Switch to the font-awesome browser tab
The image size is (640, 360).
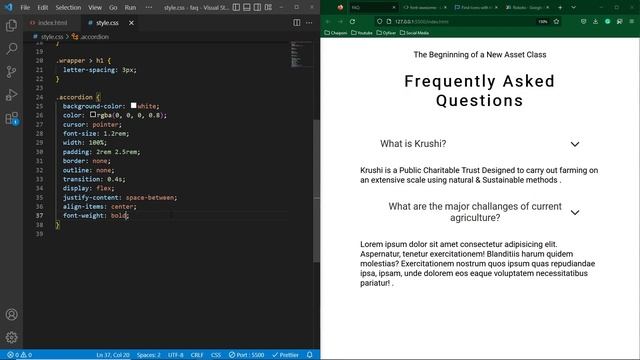pos(424,7)
